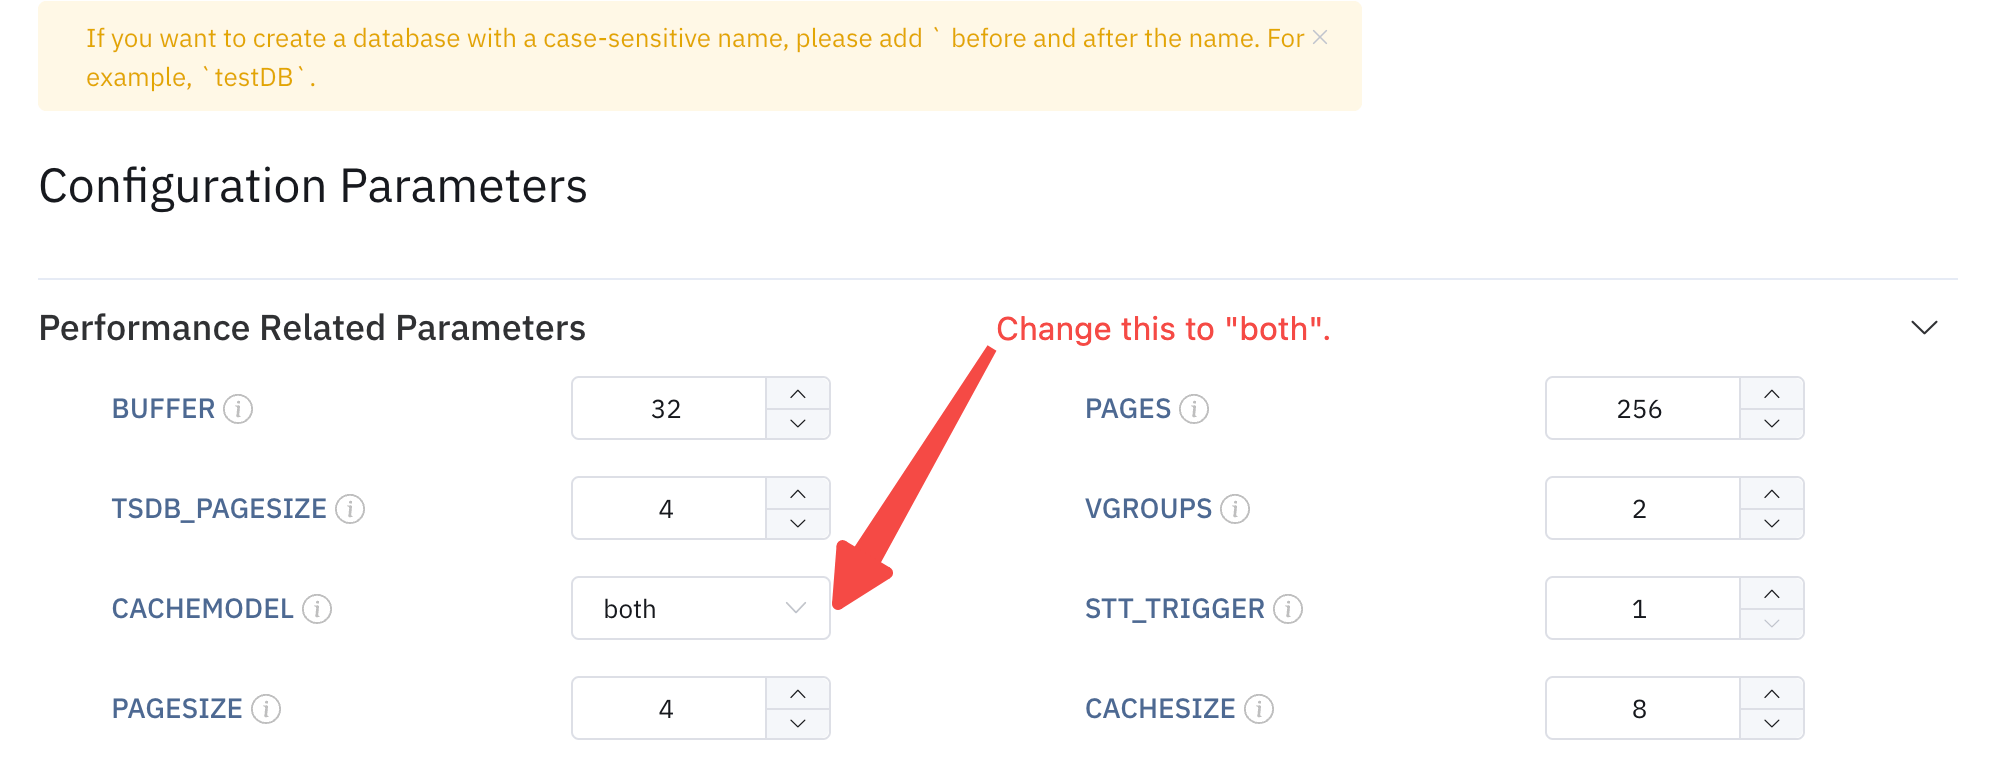1998x773 pixels.
Task: Click the TSDB_PAGESIZE info icon
Action: (x=350, y=509)
